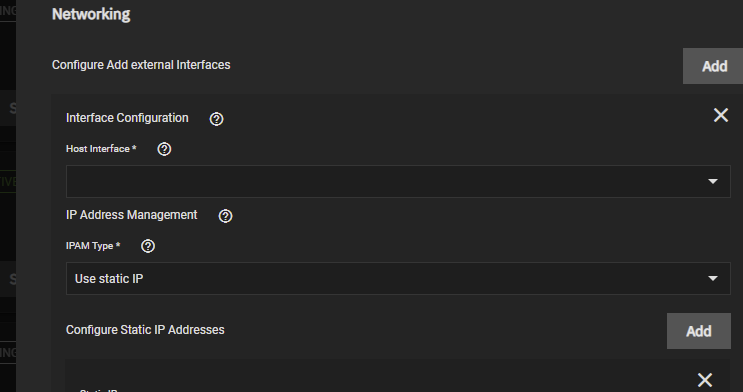Open IP Address Management help icon
Image resolution: width=743 pixels, height=392 pixels.
(x=226, y=216)
